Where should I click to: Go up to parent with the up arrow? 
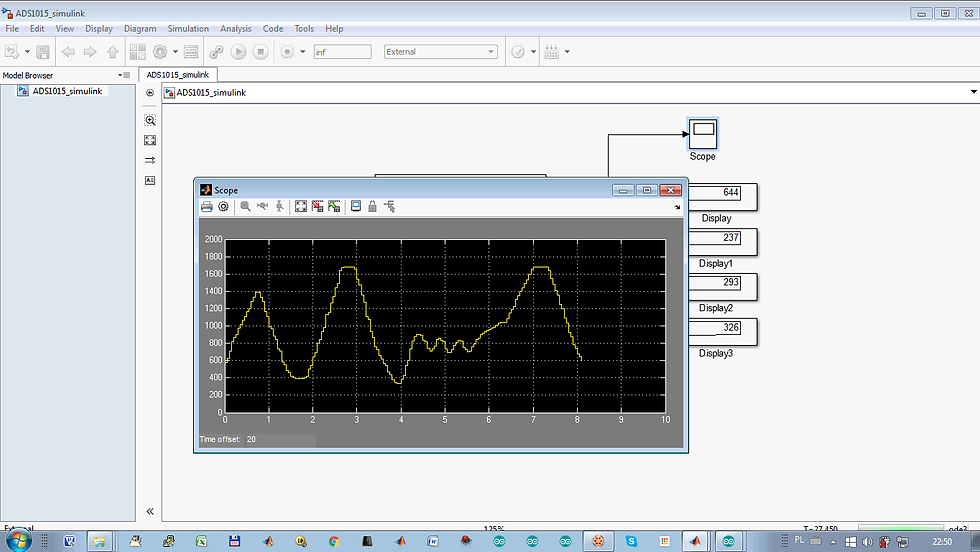112,52
